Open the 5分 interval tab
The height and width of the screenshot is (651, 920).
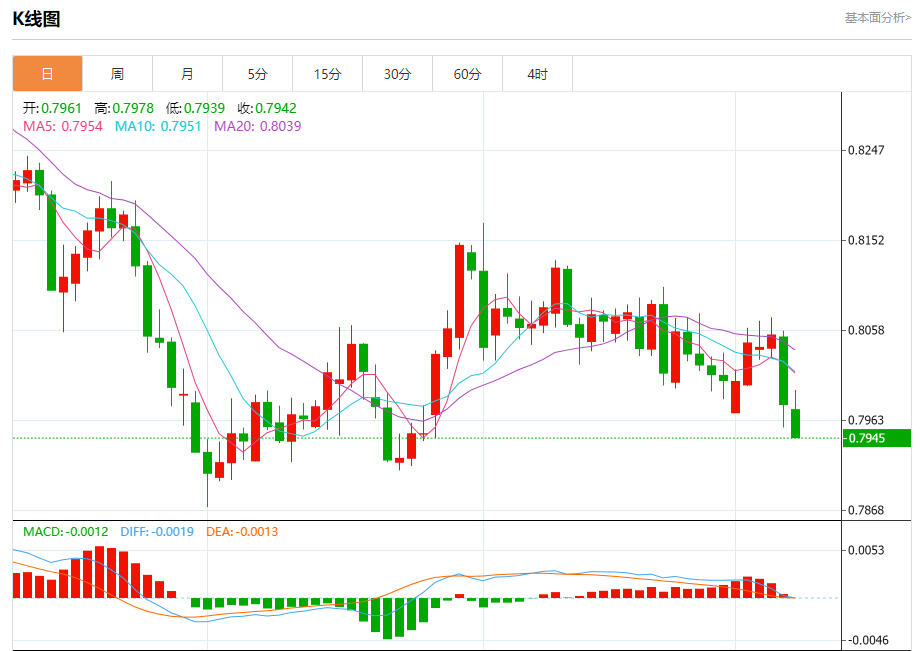[x=258, y=74]
